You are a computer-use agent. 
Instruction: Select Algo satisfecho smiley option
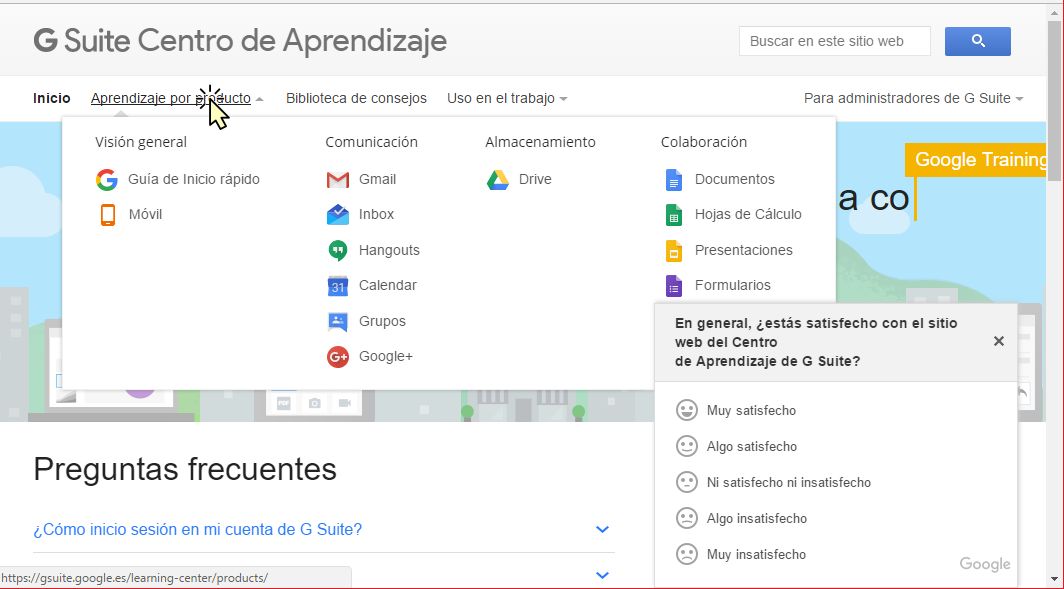click(687, 446)
